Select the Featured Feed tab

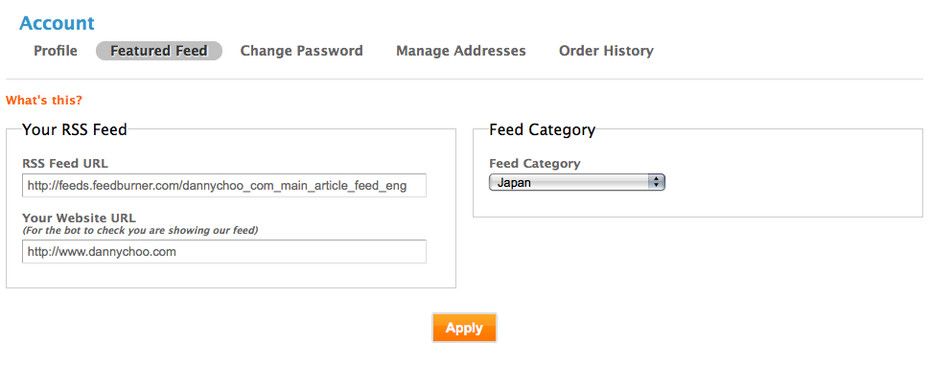159,51
